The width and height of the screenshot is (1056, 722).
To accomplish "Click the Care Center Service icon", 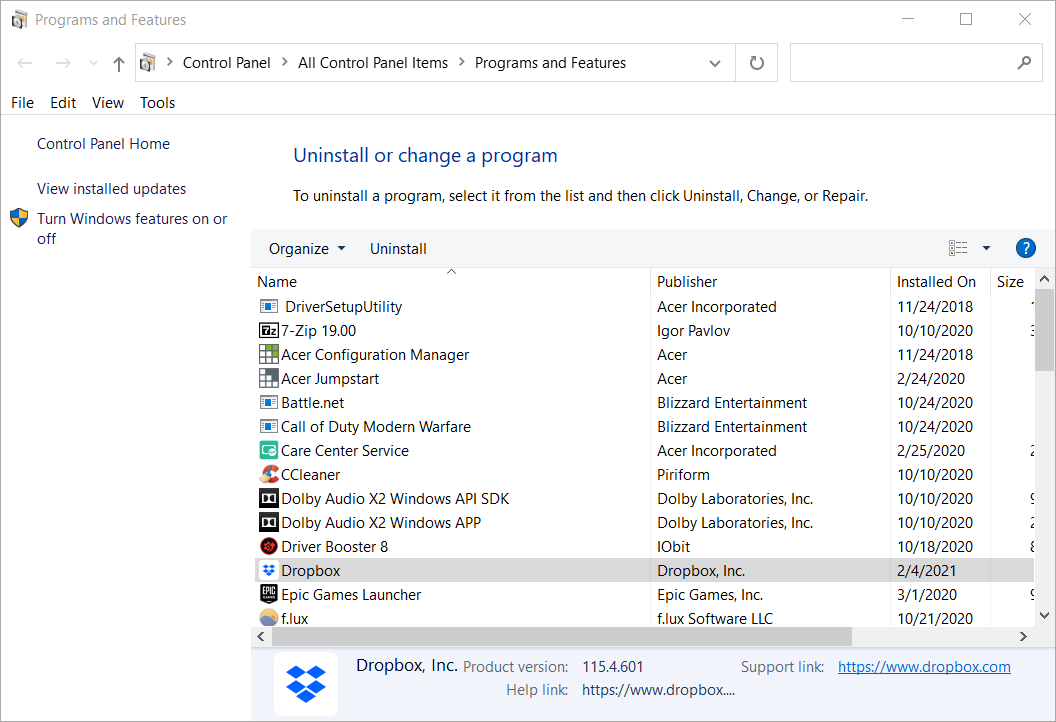I will tap(269, 451).
